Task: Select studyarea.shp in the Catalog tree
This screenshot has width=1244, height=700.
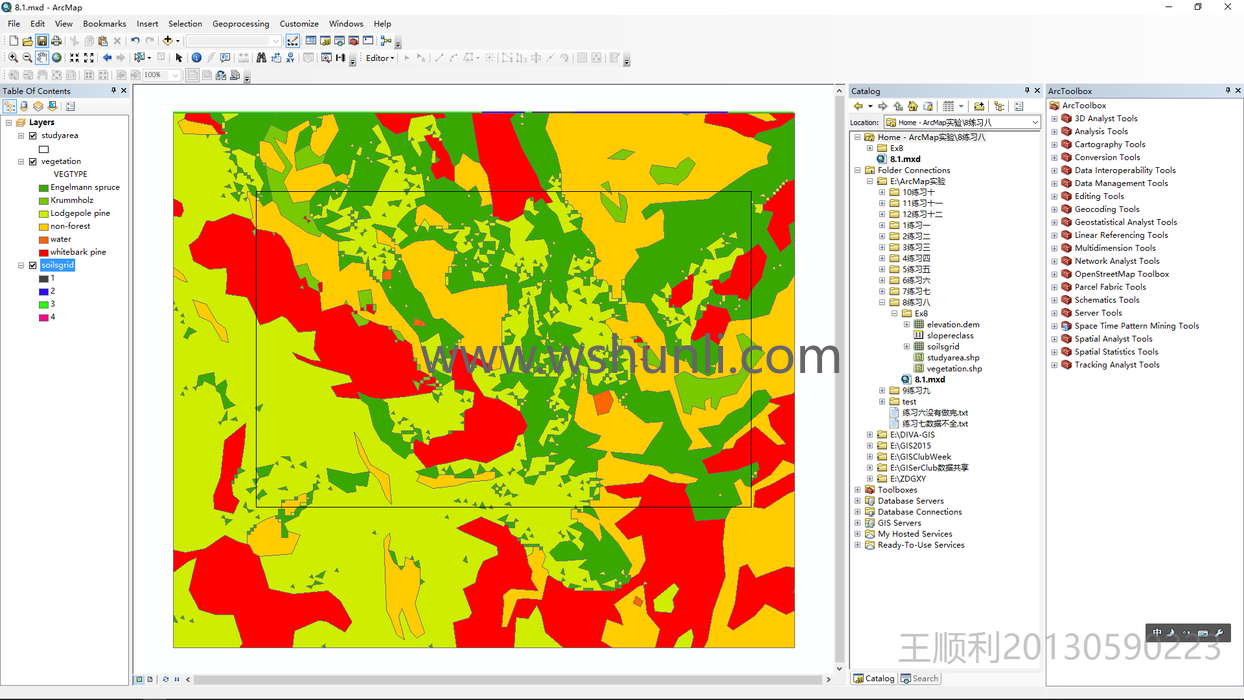Action: pos(952,357)
